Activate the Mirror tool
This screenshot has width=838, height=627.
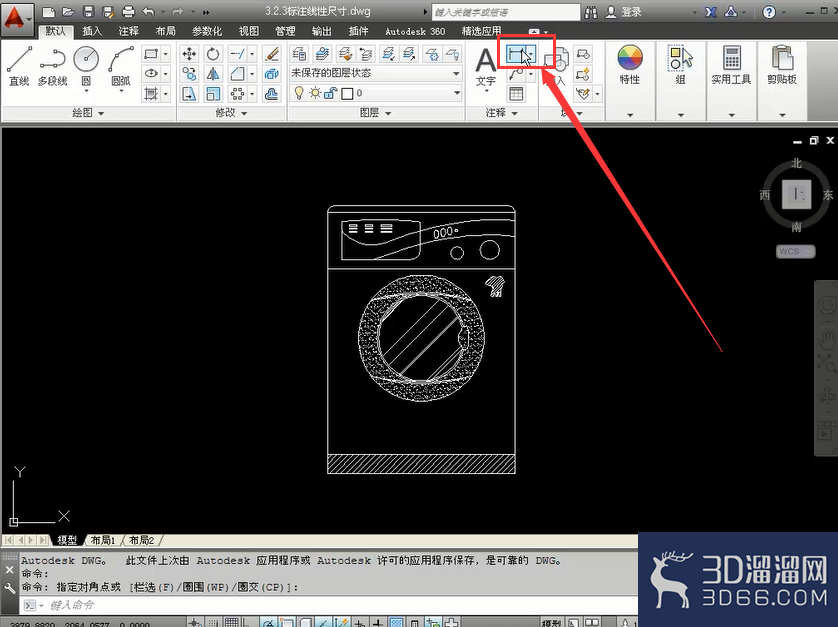213,73
